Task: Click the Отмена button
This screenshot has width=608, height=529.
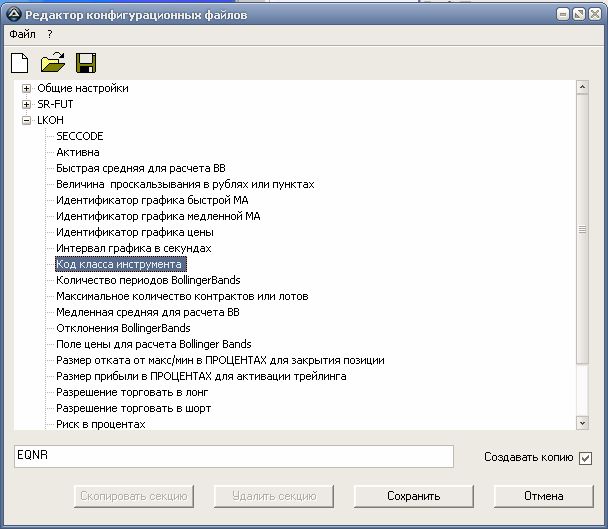Action: point(544,496)
